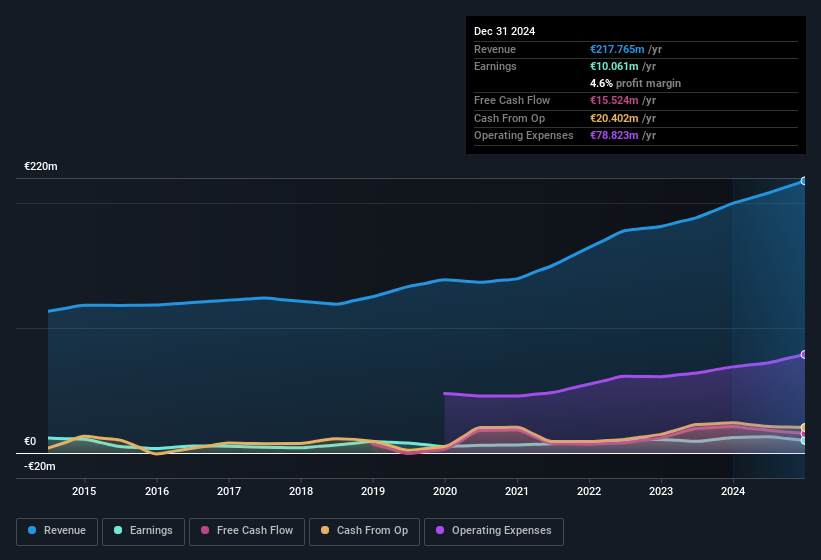Click the €220m y-axis label
Screen dimensions: 821x560
click(41, 166)
